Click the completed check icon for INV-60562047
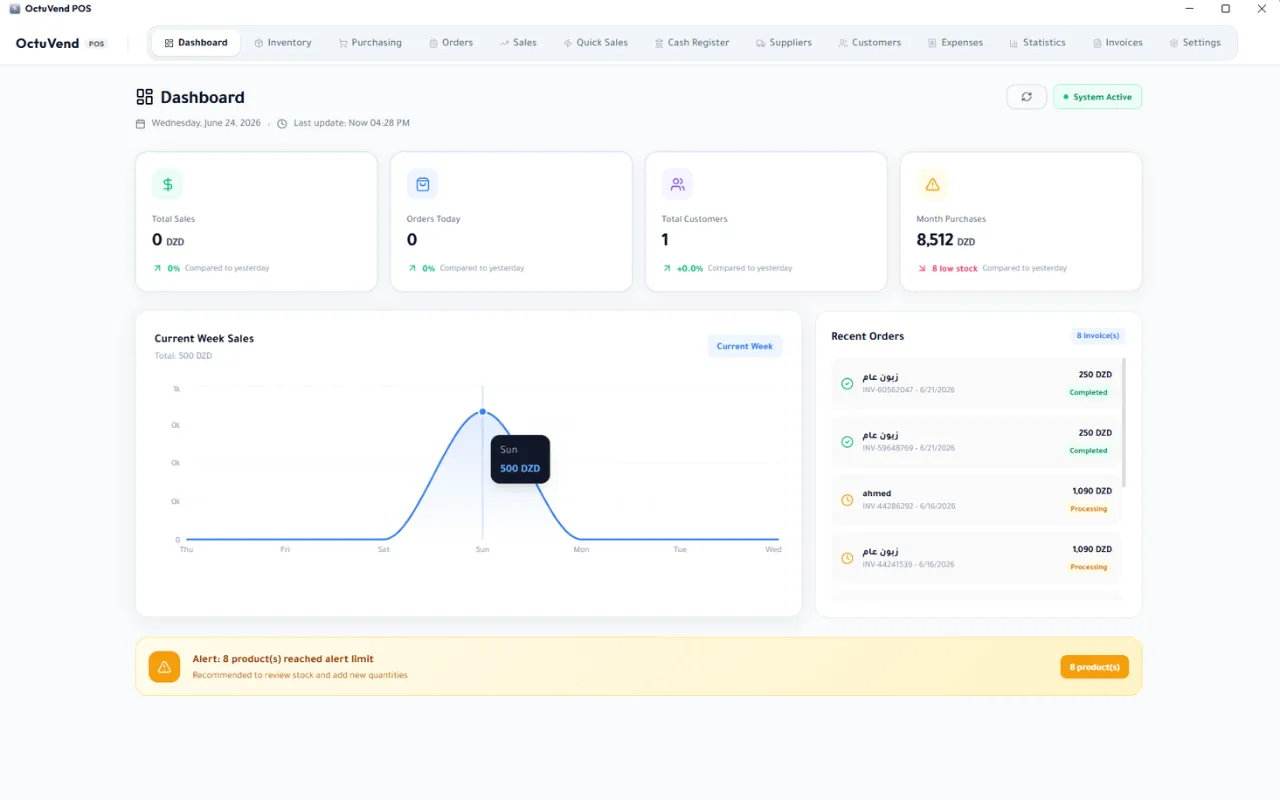Image resolution: width=1280 pixels, height=800 pixels. point(847,383)
